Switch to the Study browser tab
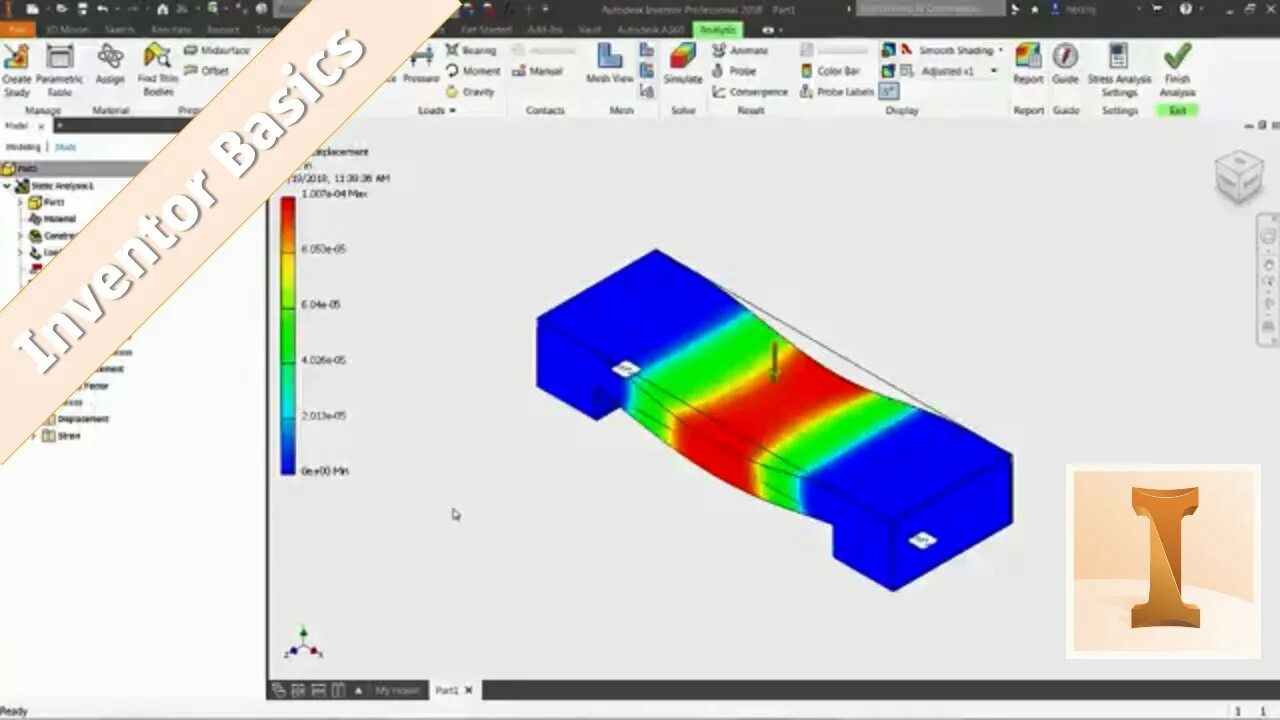The width and height of the screenshot is (1280, 720). click(x=65, y=147)
